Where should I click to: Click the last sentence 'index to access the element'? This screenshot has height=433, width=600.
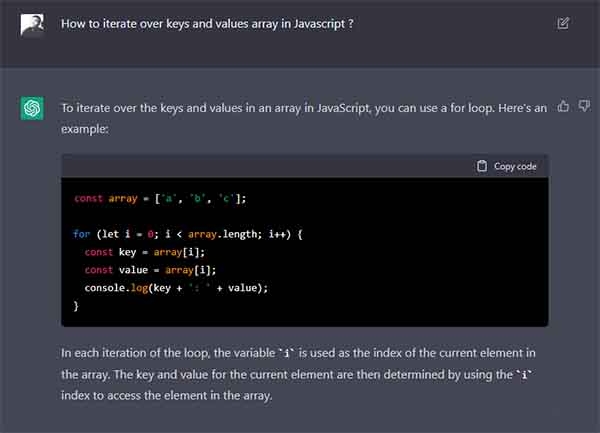pos(166,396)
